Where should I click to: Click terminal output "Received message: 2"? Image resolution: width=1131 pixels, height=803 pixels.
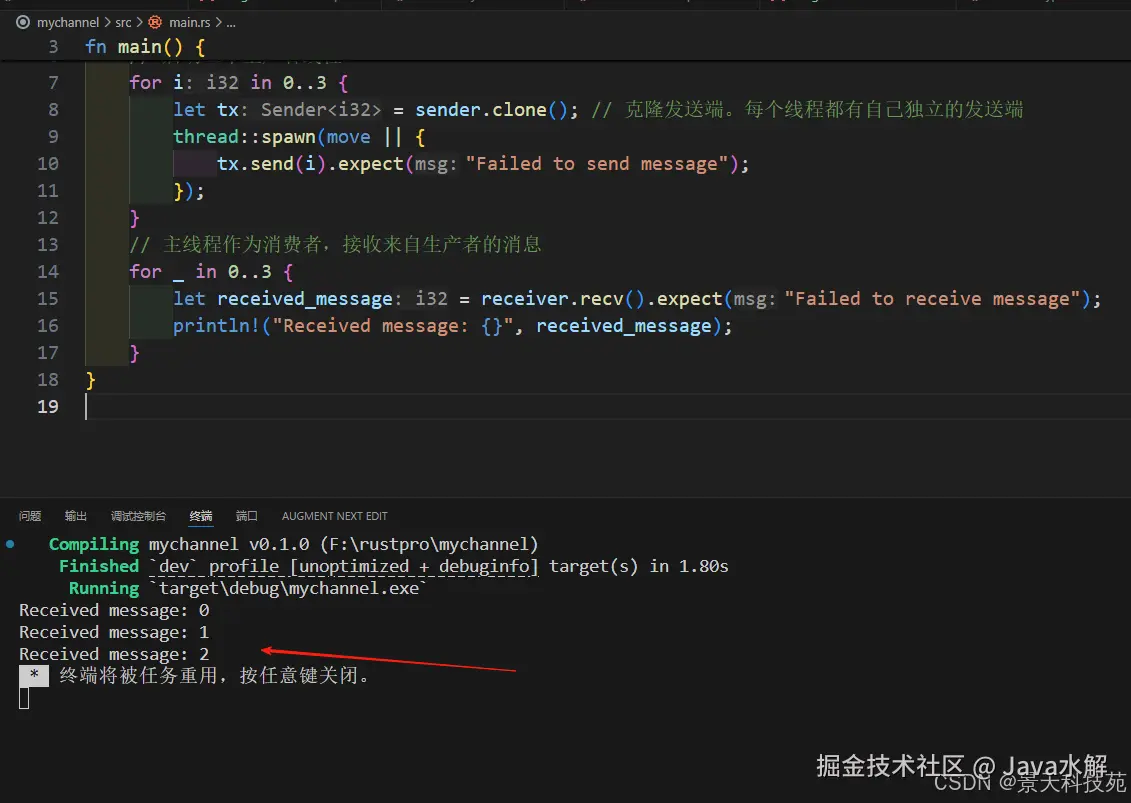tap(114, 654)
